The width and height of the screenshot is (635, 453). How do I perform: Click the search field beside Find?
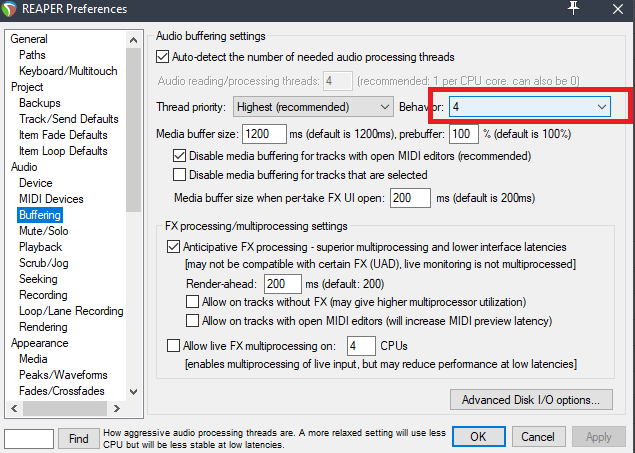tap(29, 439)
